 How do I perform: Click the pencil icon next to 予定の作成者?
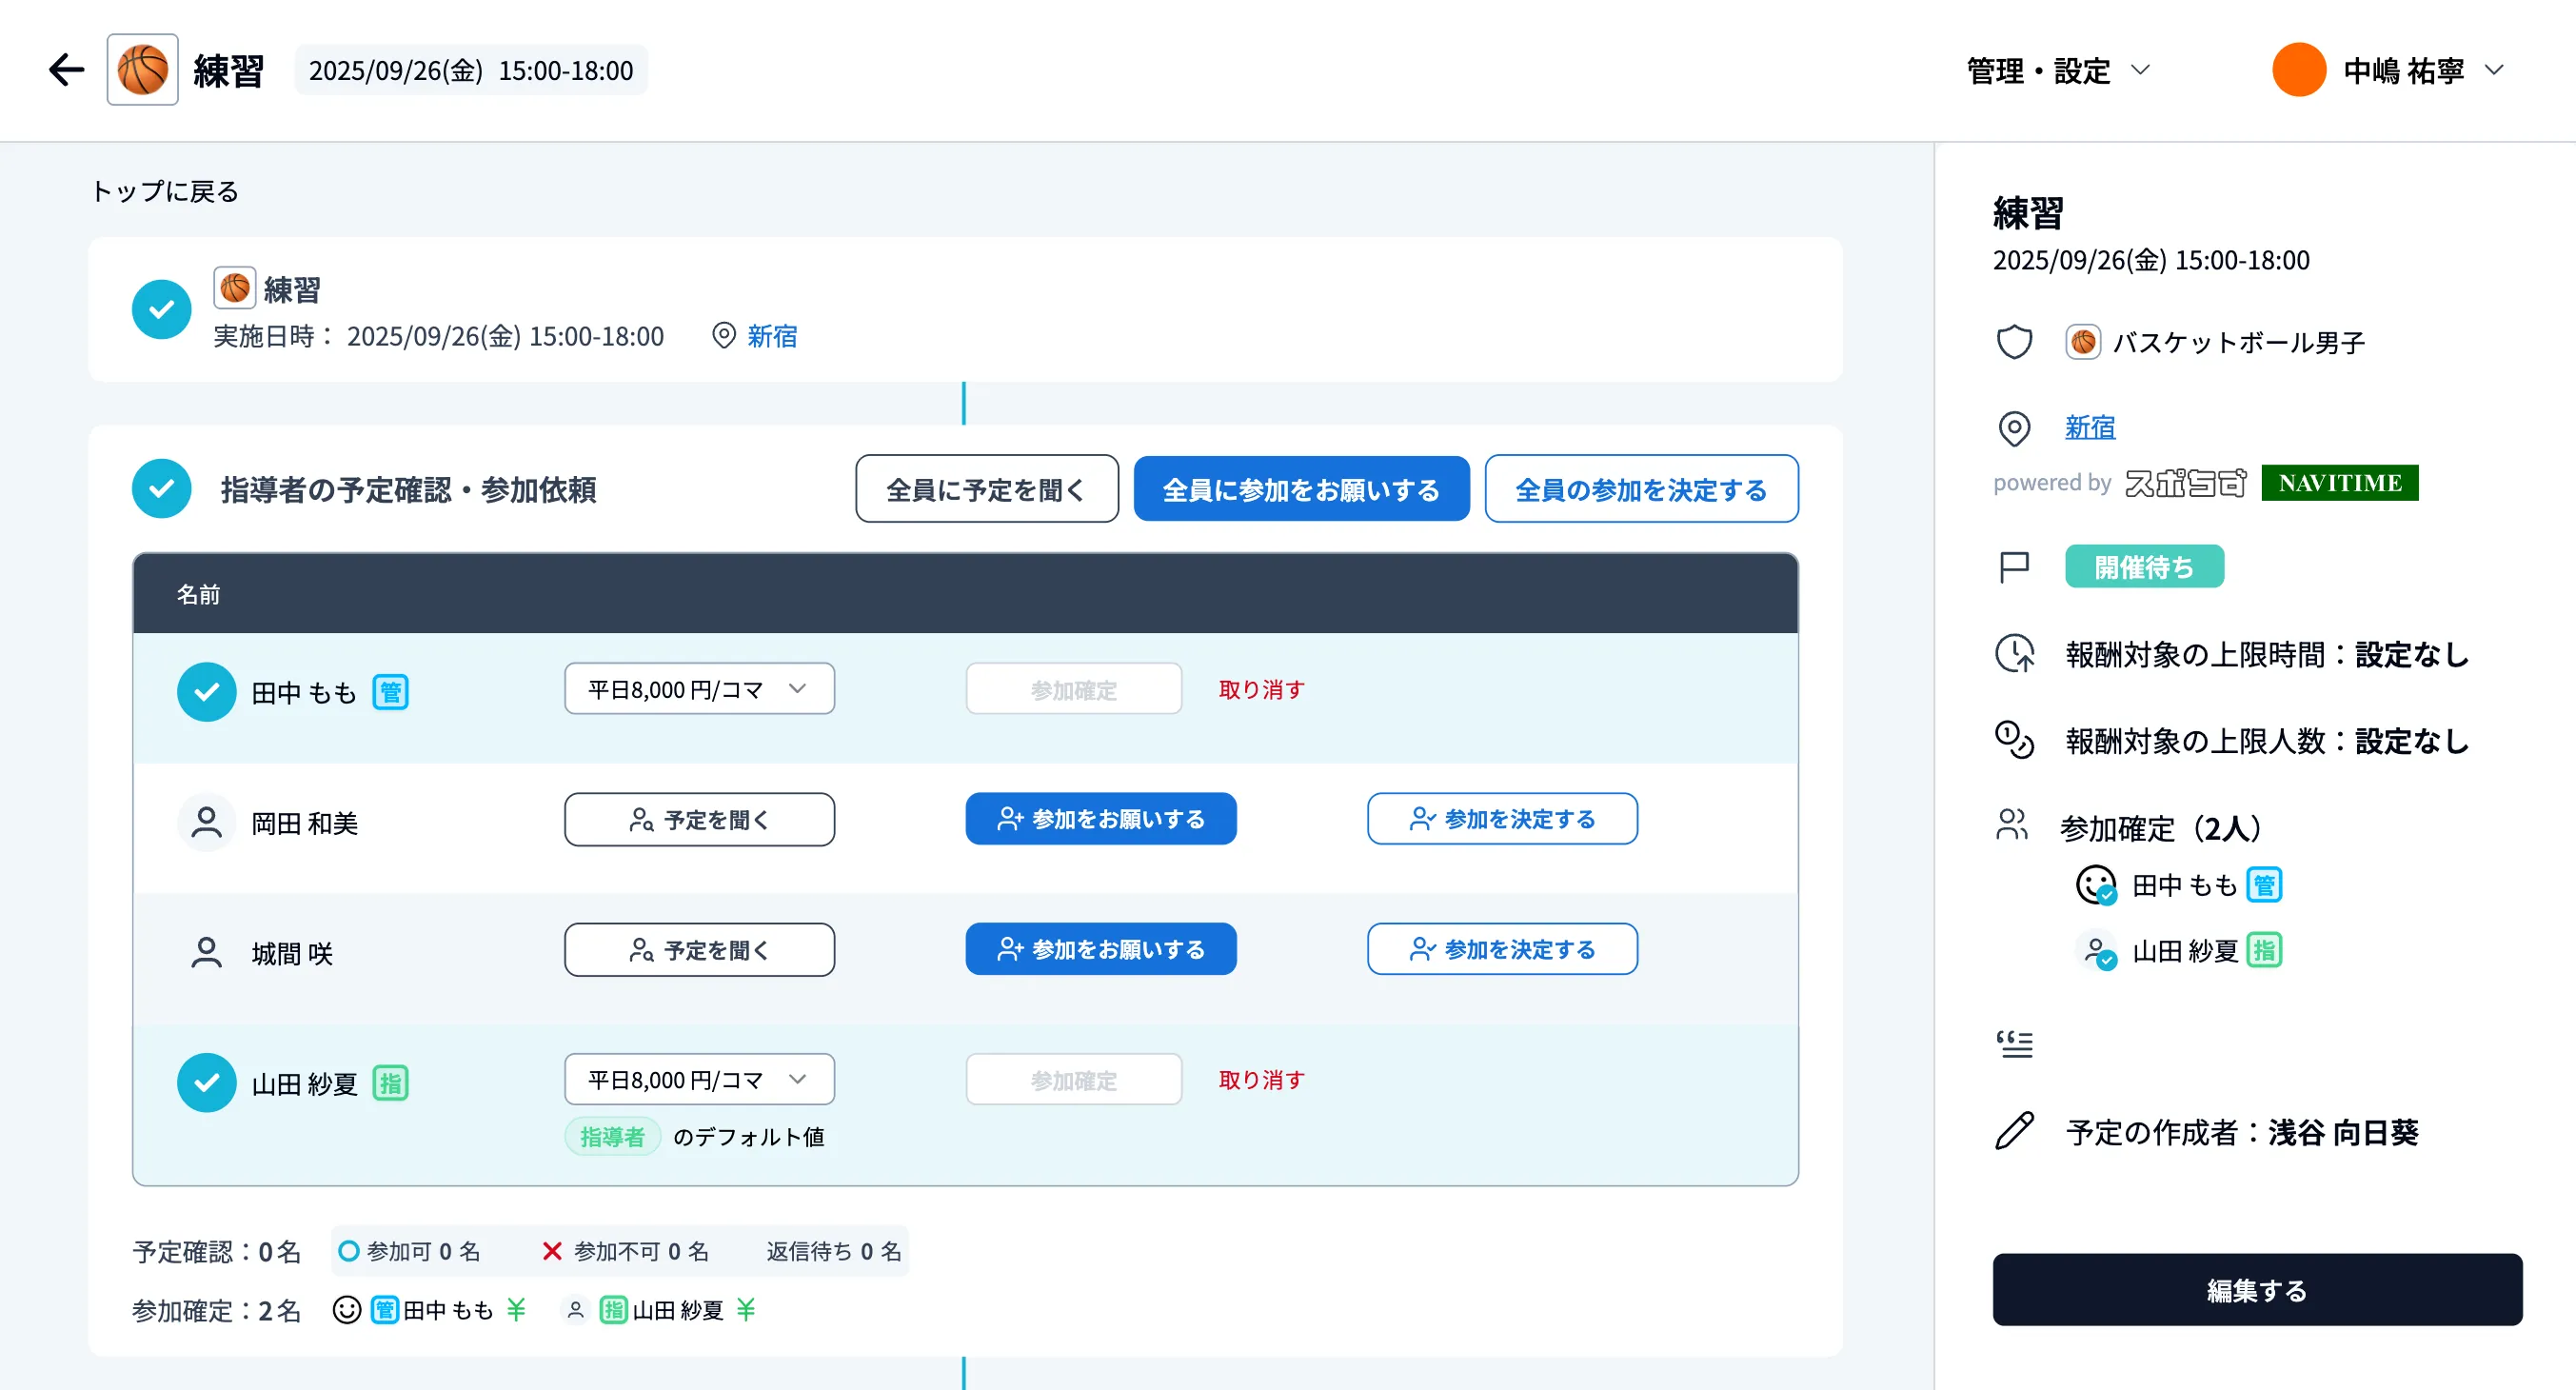[2014, 1131]
